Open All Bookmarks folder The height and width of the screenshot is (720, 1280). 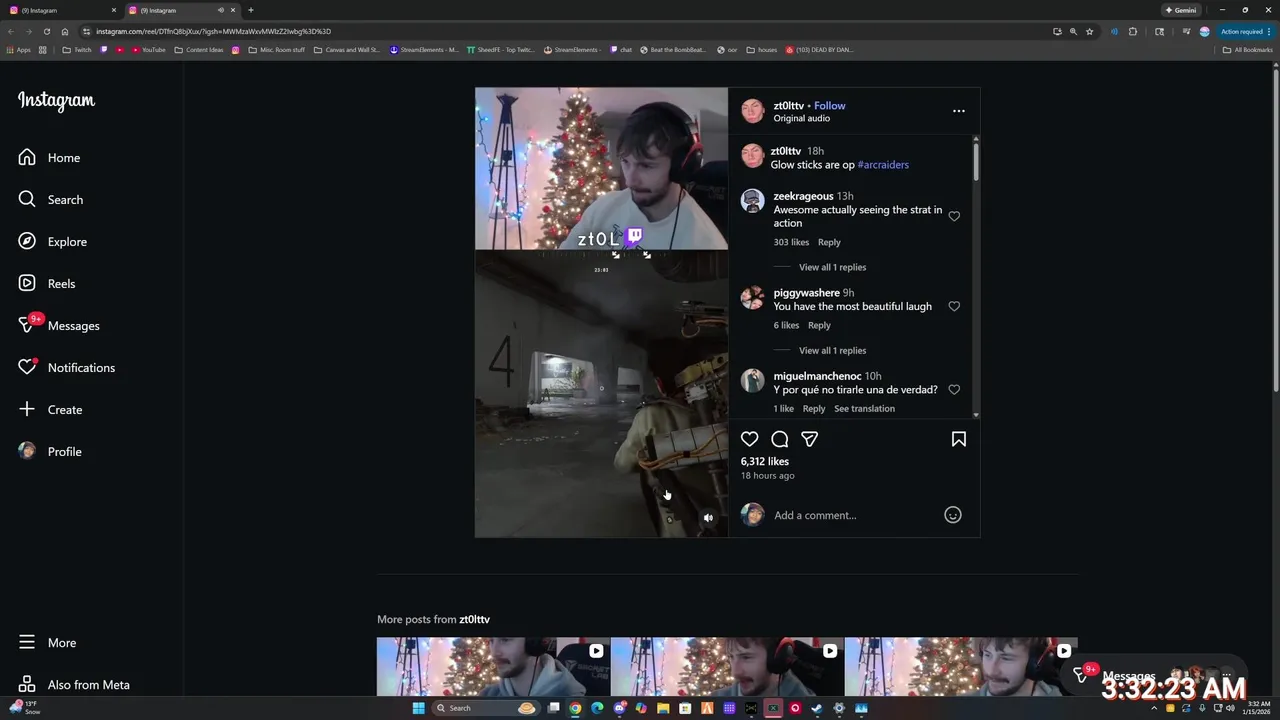pyautogui.click(x=1248, y=50)
